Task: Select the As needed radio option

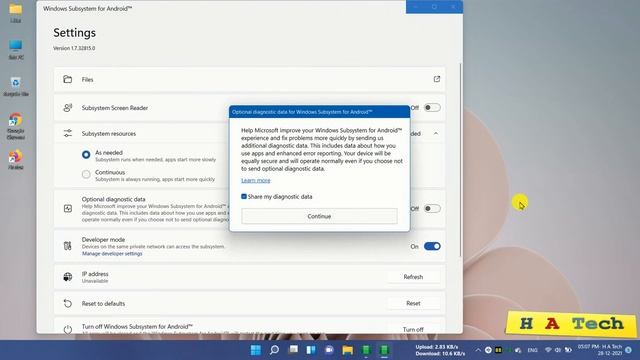Action: pos(86,155)
